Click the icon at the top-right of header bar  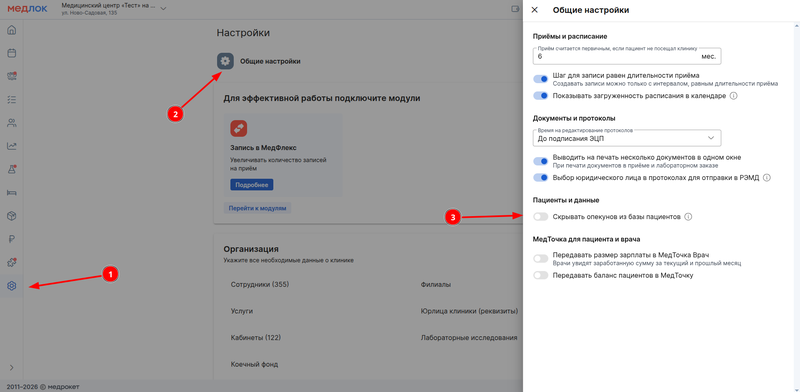(x=515, y=9)
